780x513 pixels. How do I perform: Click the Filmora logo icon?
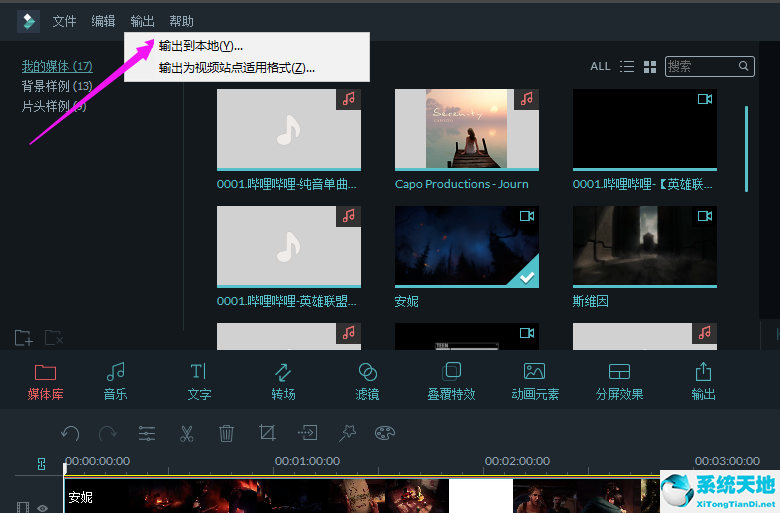click(28, 21)
